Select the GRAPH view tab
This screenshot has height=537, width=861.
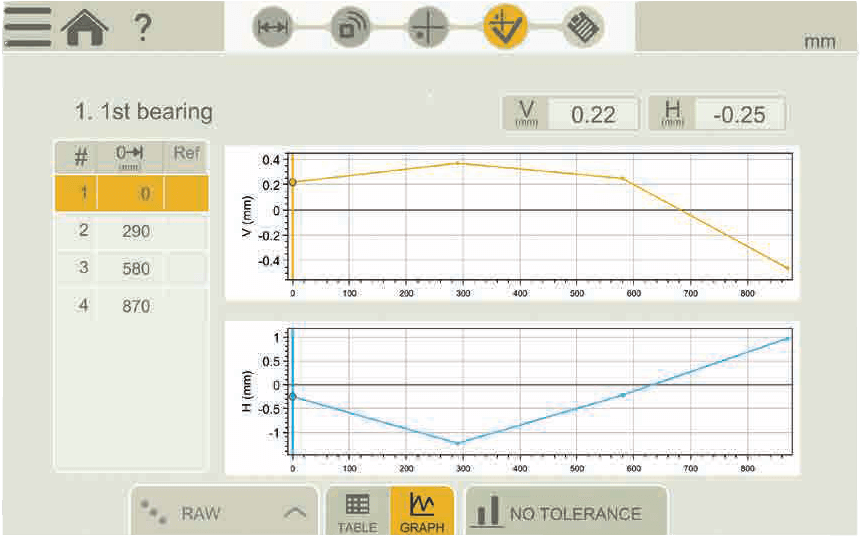(421, 512)
